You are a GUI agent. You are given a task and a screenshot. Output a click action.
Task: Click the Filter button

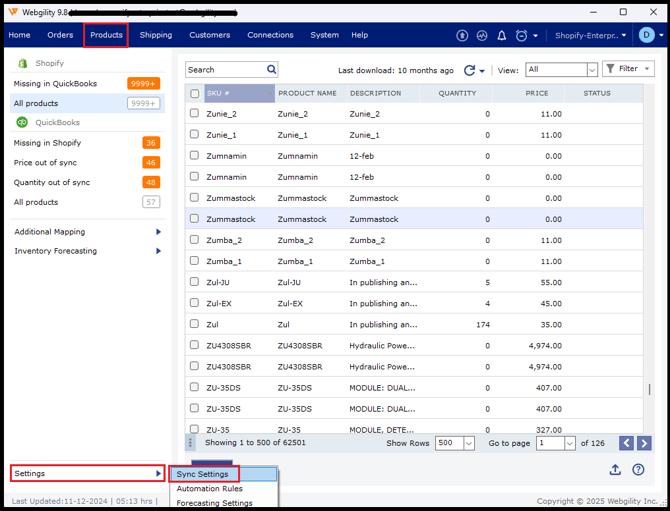pos(628,69)
